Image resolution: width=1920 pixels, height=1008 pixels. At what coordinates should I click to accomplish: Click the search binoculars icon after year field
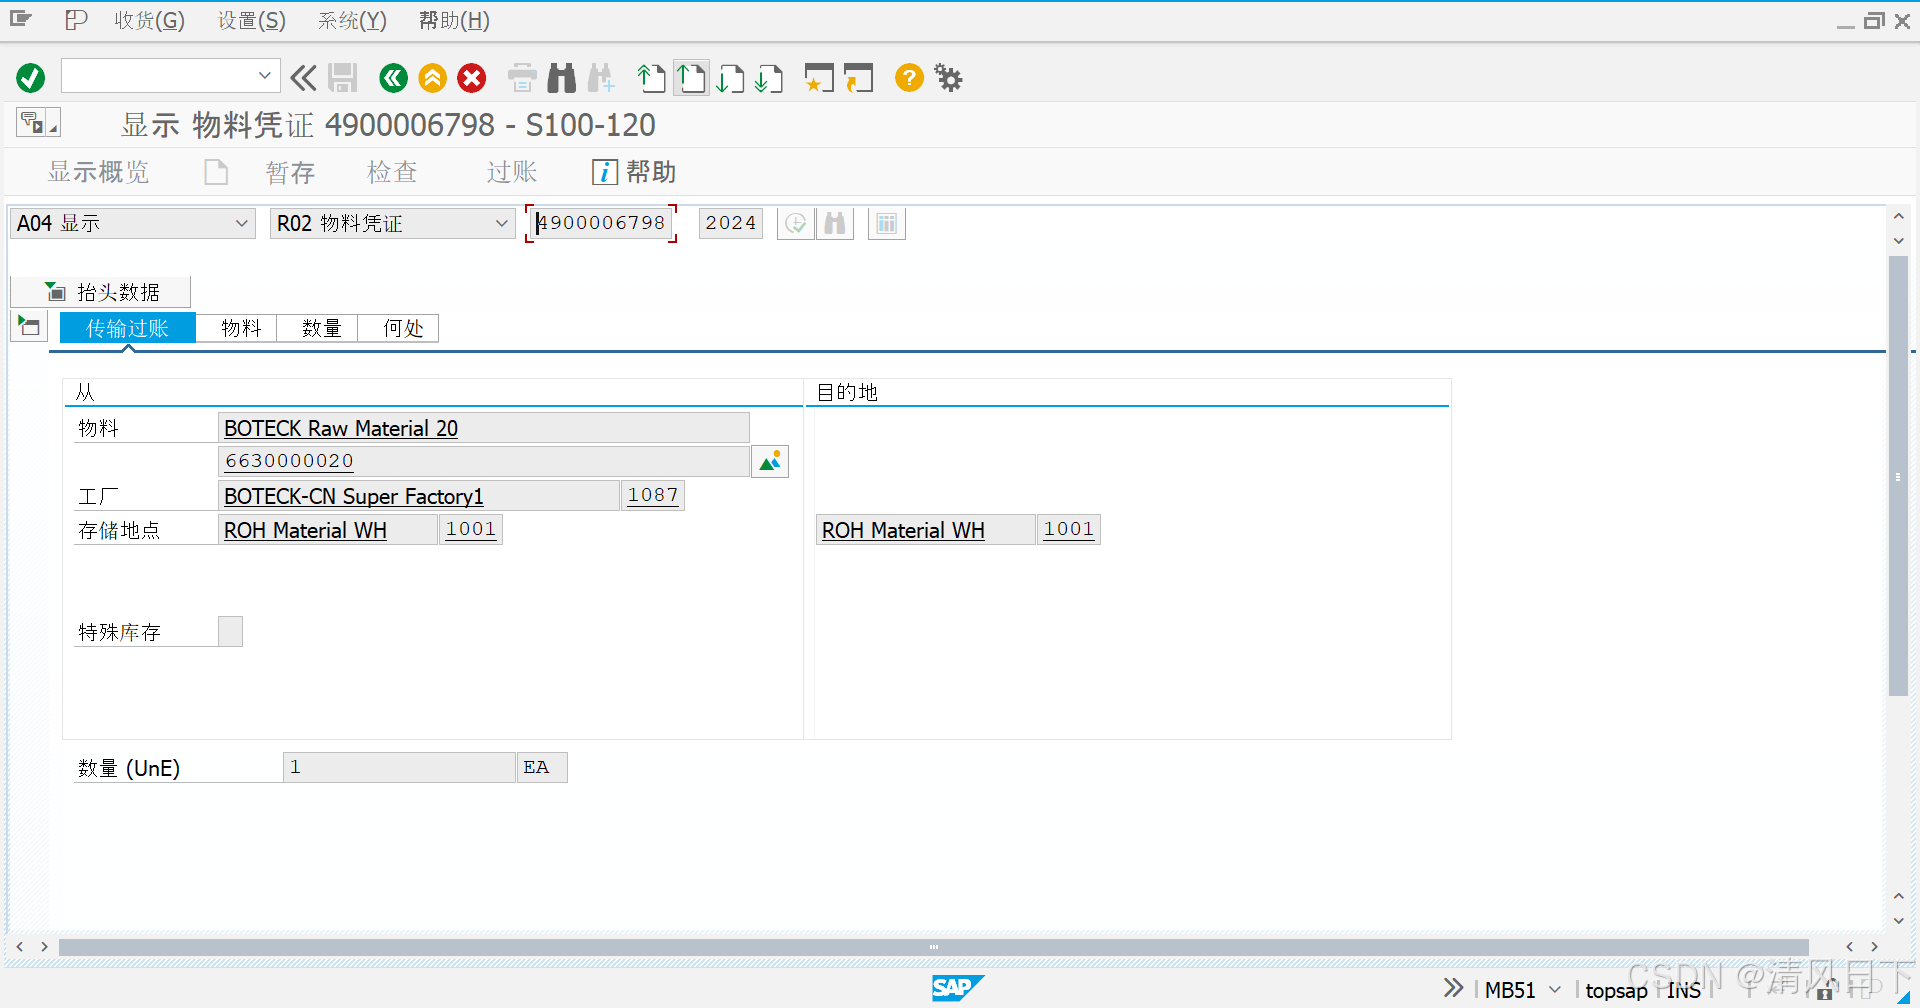pyautogui.click(x=835, y=224)
